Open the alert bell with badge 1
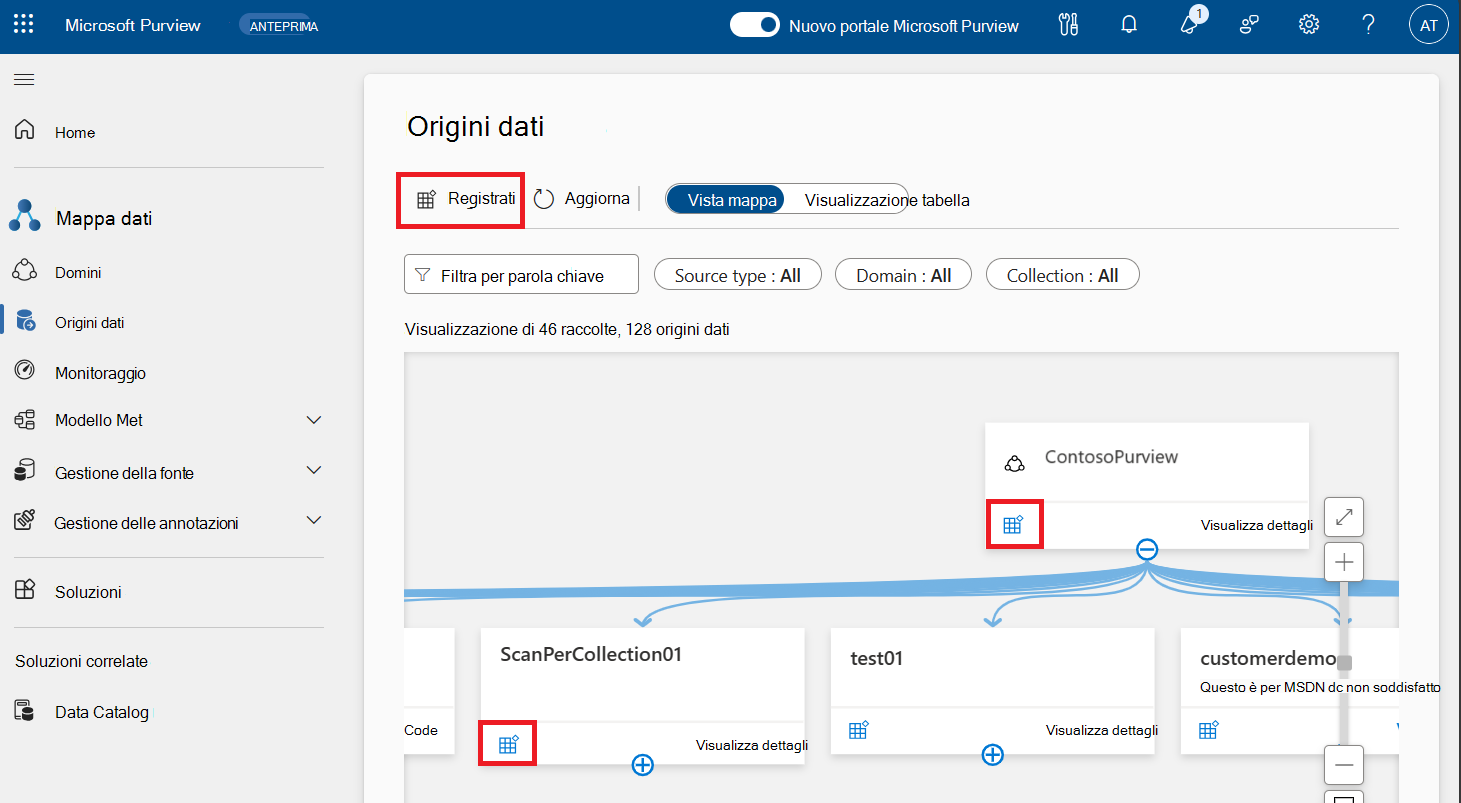 coord(1190,24)
